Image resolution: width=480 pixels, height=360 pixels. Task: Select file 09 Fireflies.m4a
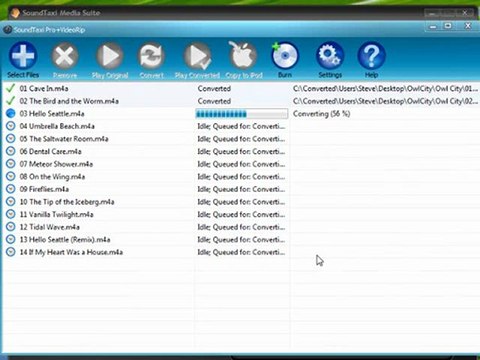[44, 189]
